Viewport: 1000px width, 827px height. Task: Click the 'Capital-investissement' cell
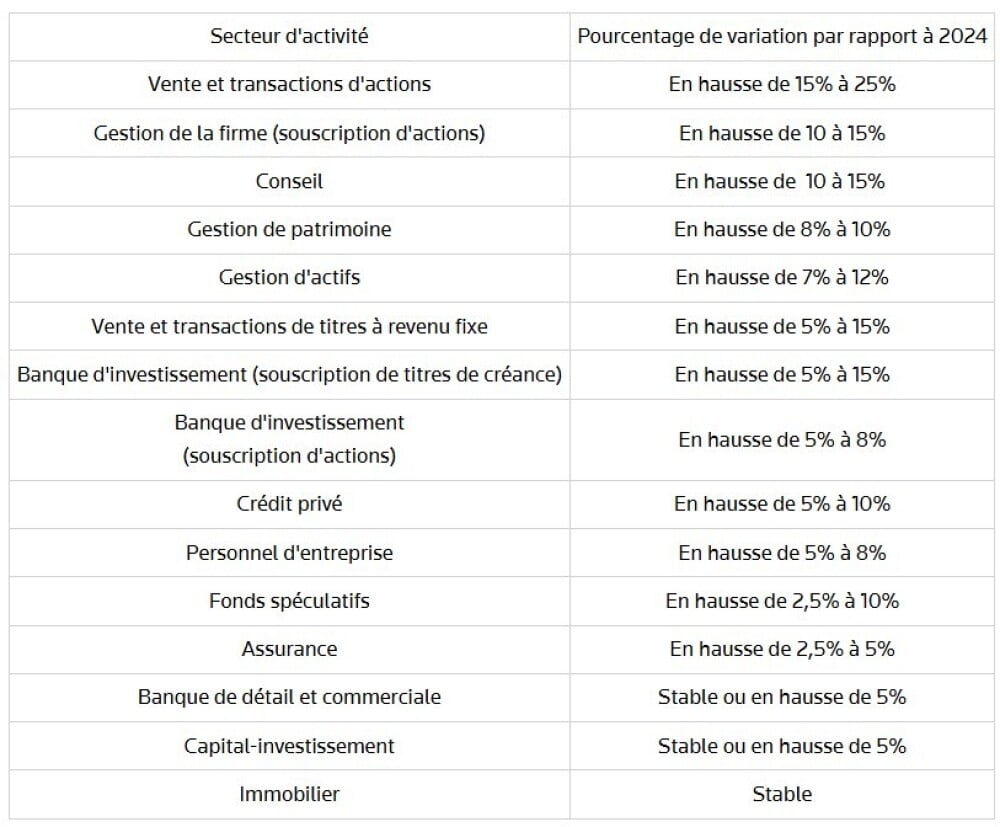(289, 746)
